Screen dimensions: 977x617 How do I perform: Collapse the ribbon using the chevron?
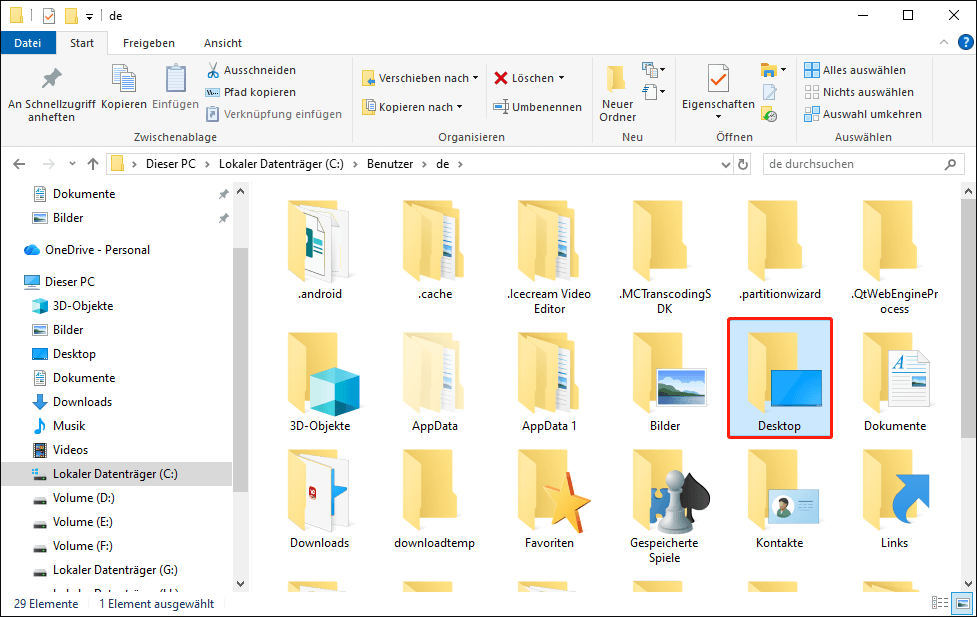(x=942, y=42)
